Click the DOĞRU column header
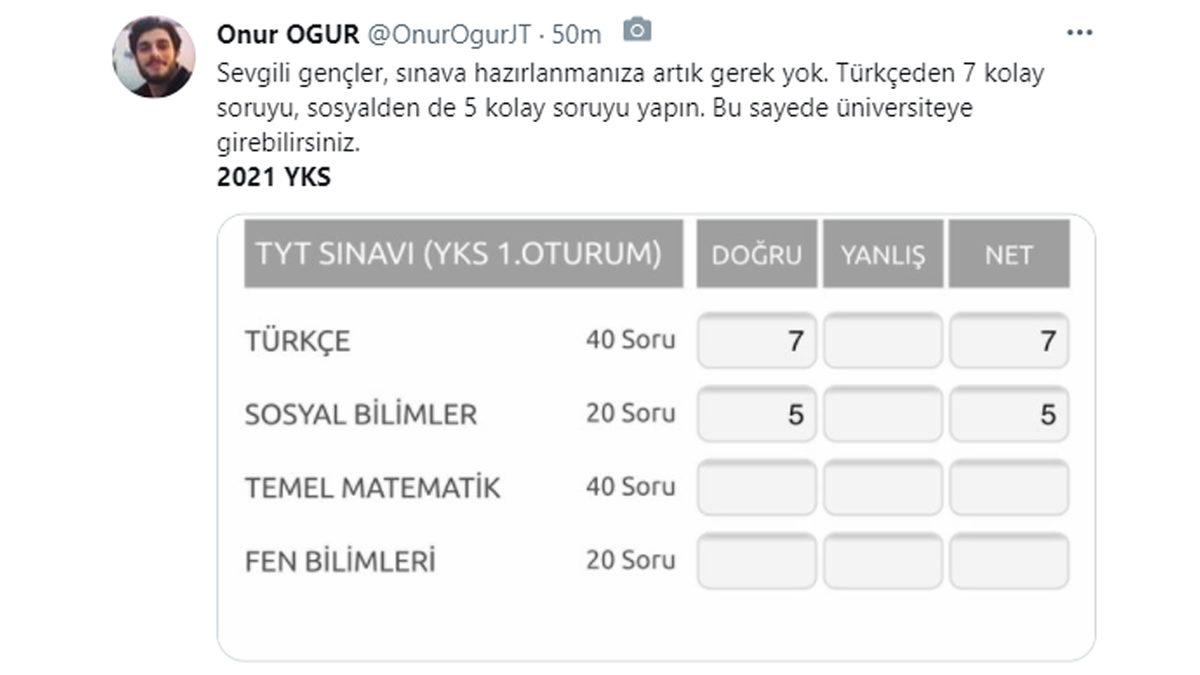This screenshot has width=1200, height=675. pyautogui.click(x=756, y=254)
